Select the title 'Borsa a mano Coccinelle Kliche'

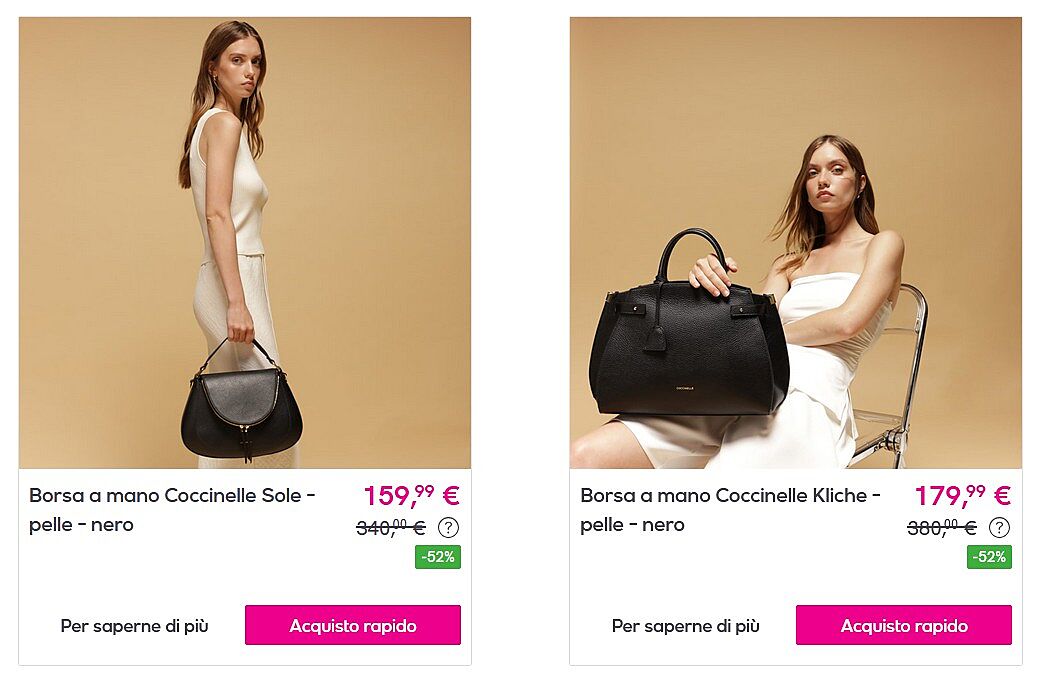[724, 496]
